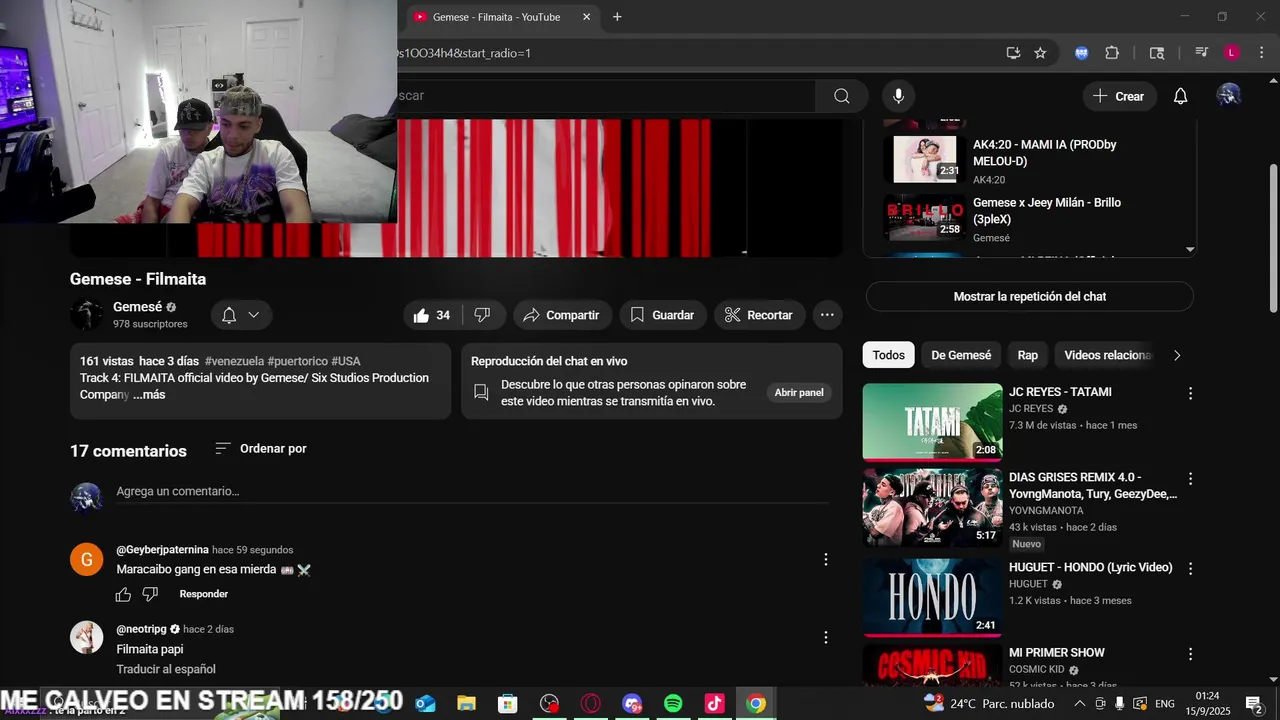This screenshot has height=720, width=1280.
Task: Click the 'Guardar' save button
Action: tap(663, 315)
